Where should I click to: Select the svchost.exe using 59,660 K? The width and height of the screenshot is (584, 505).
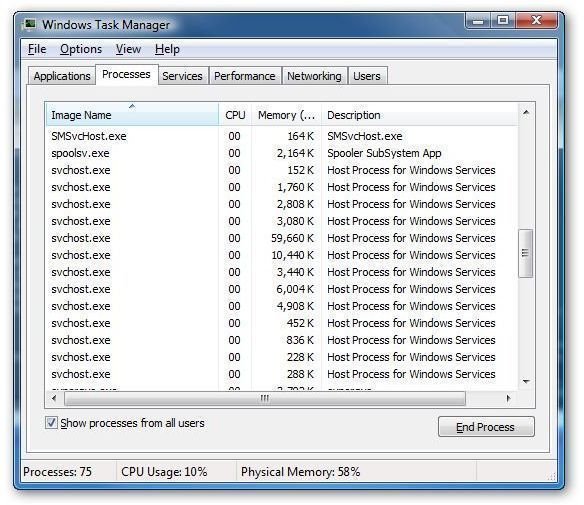(282, 238)
